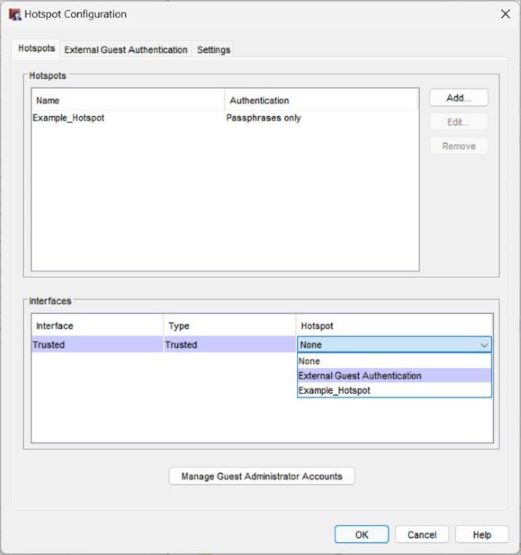
Task: Select the Example_Hotspot row in Hotspots list
Action: tap(225, 118)
